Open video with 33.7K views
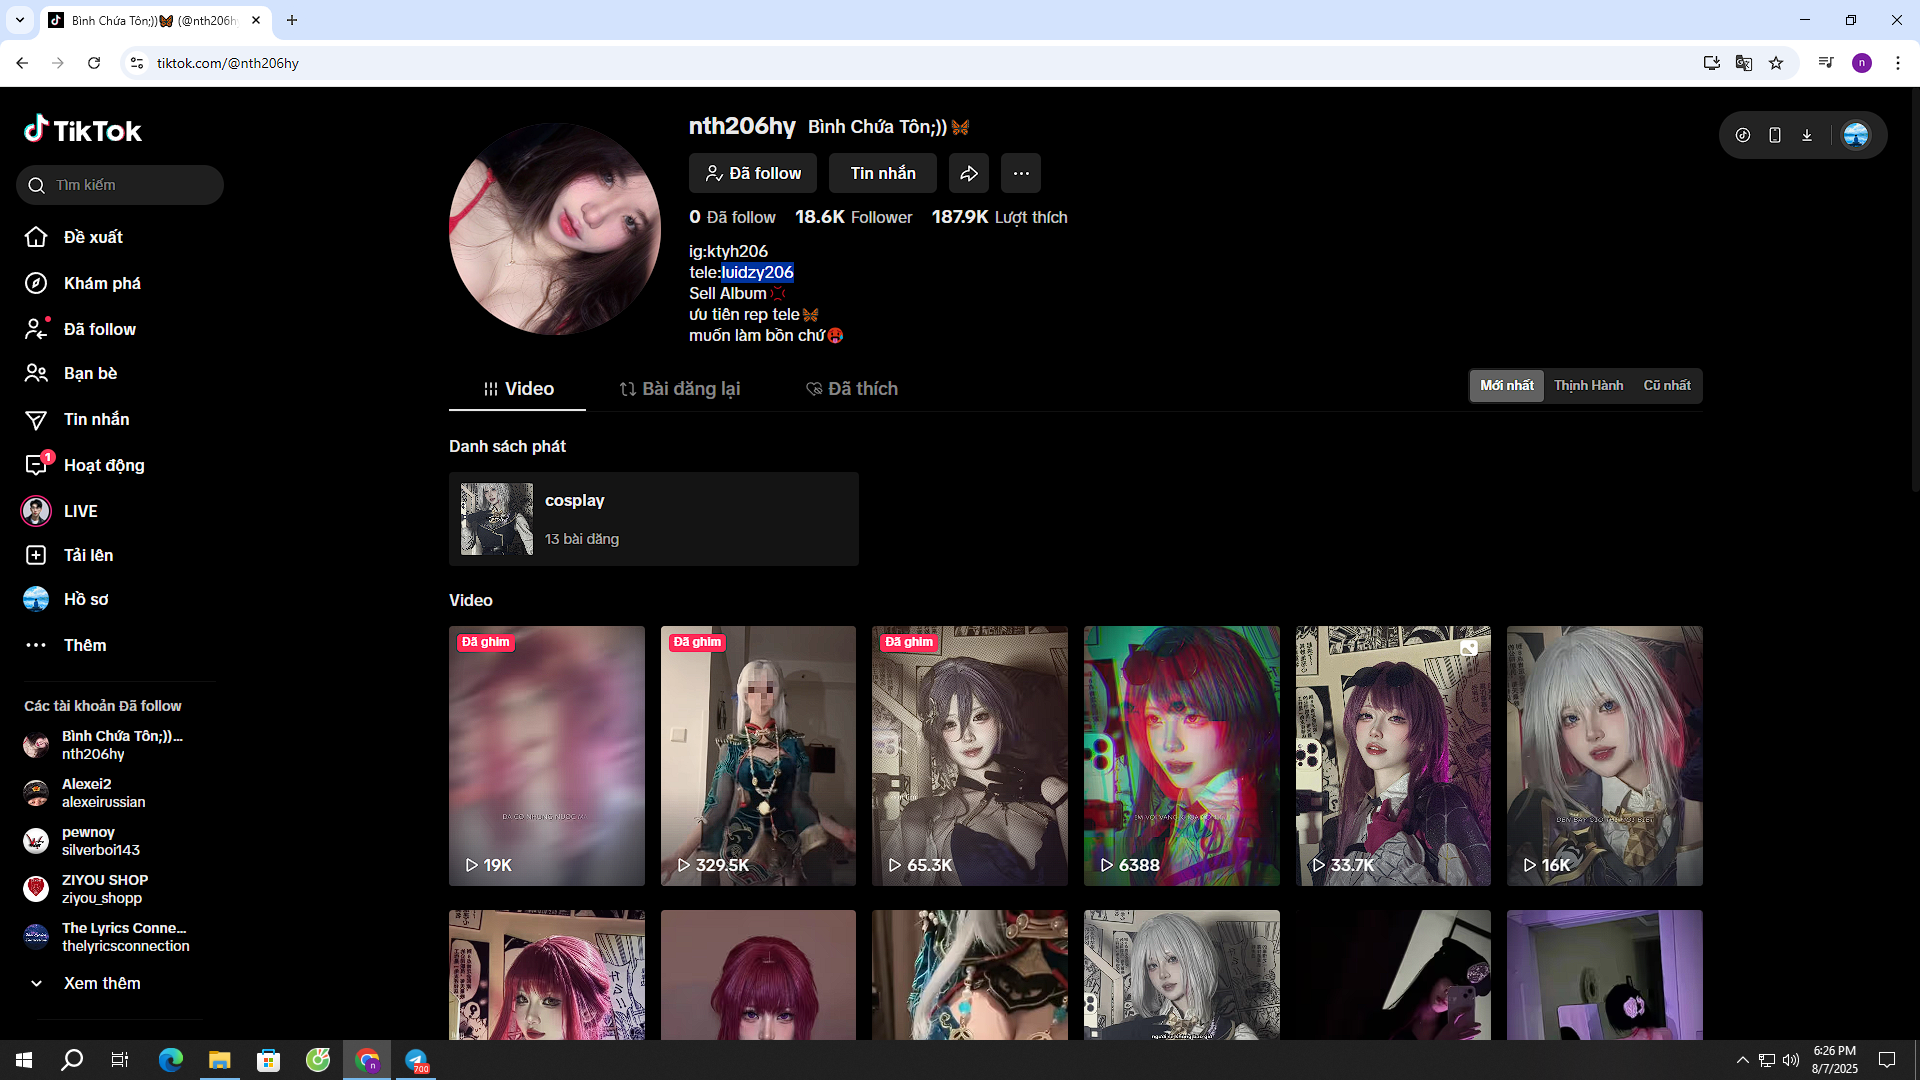This screenshot has width=1920, height=1080. (1393, 756)
